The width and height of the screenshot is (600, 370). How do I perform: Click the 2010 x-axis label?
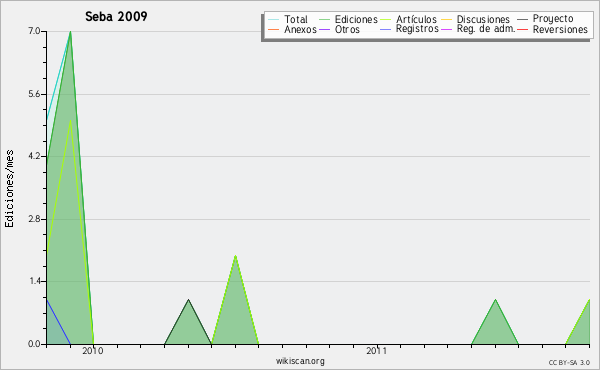tap(93, 351)
